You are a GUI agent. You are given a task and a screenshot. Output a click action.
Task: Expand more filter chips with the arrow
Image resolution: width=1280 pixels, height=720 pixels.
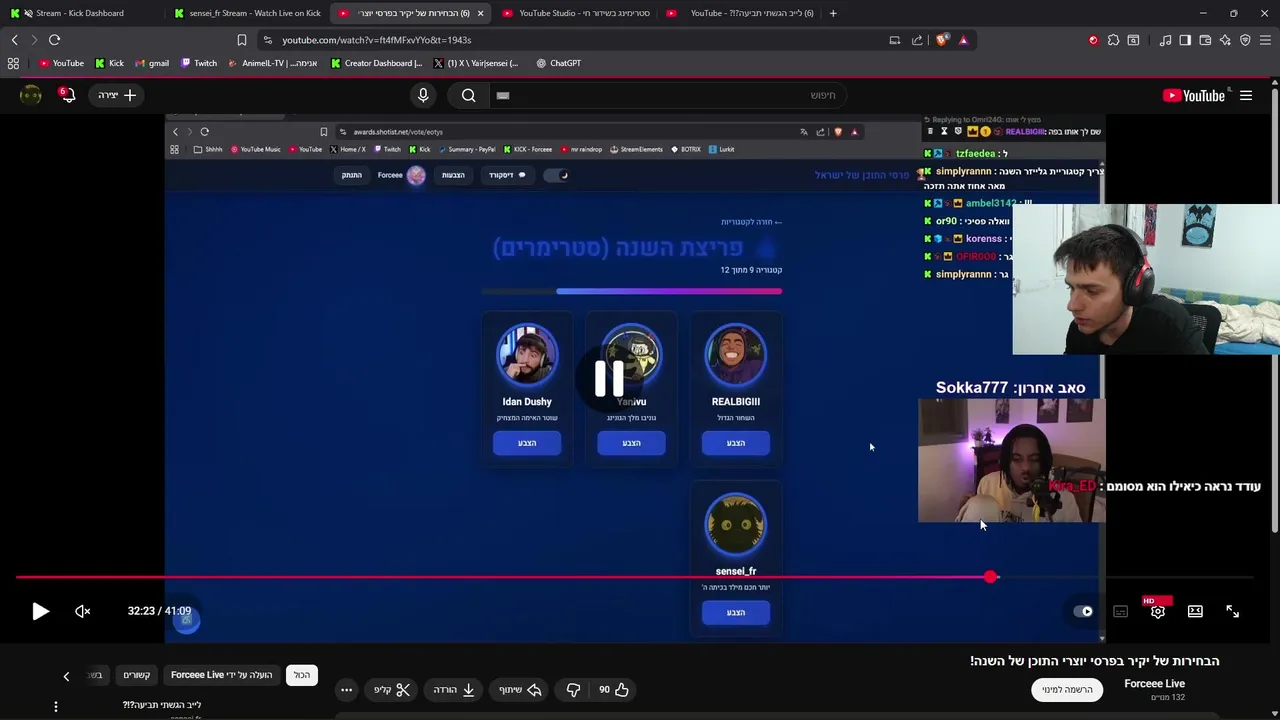click(x=66, y=676)
